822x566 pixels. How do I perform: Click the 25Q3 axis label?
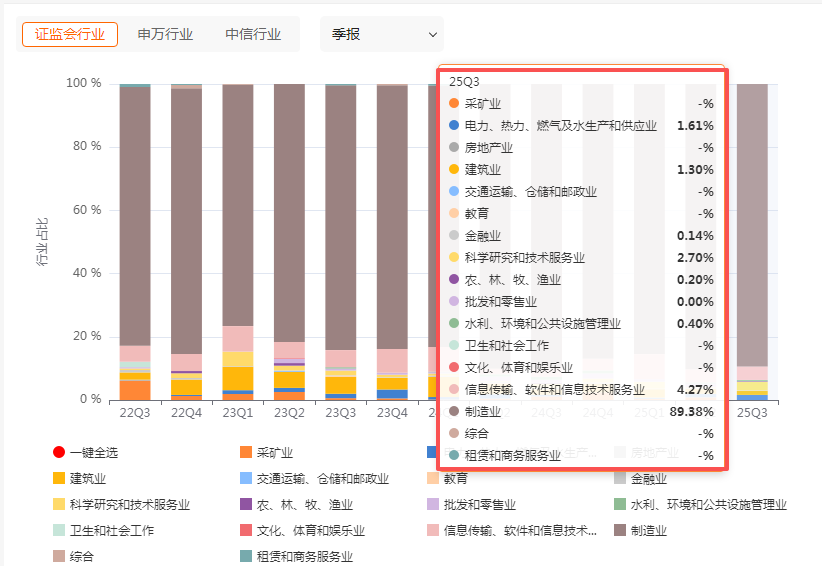coord(752,413)
